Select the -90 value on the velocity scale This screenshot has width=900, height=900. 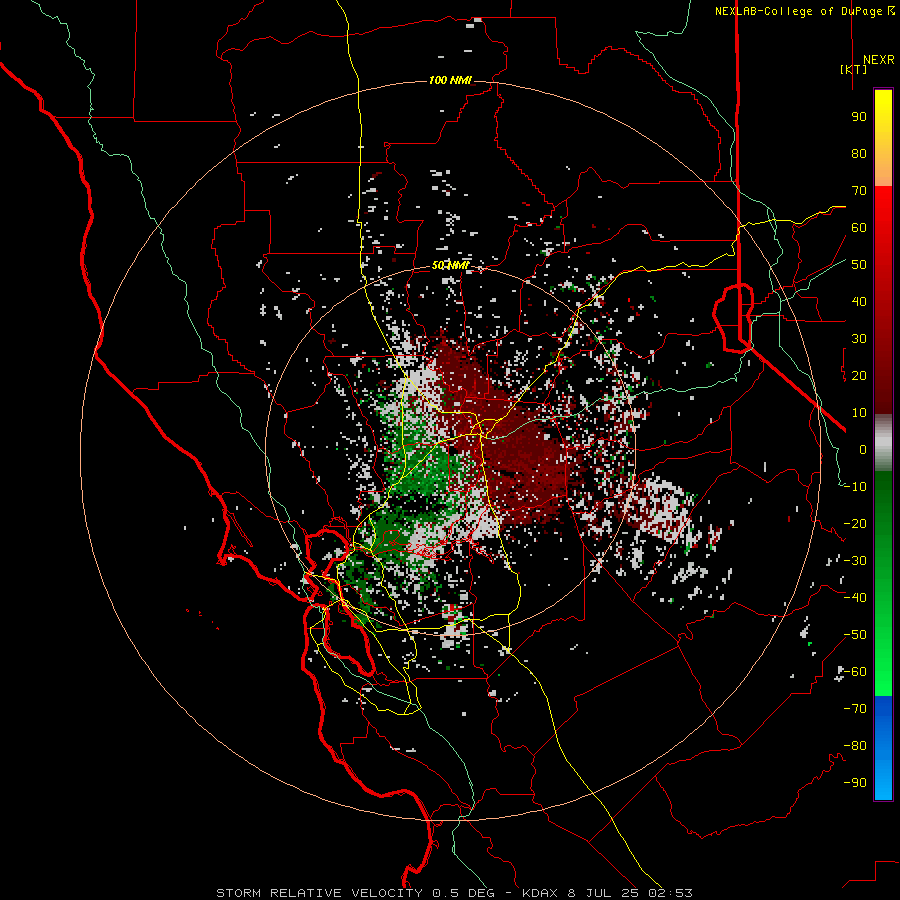(x=855, y=783)
